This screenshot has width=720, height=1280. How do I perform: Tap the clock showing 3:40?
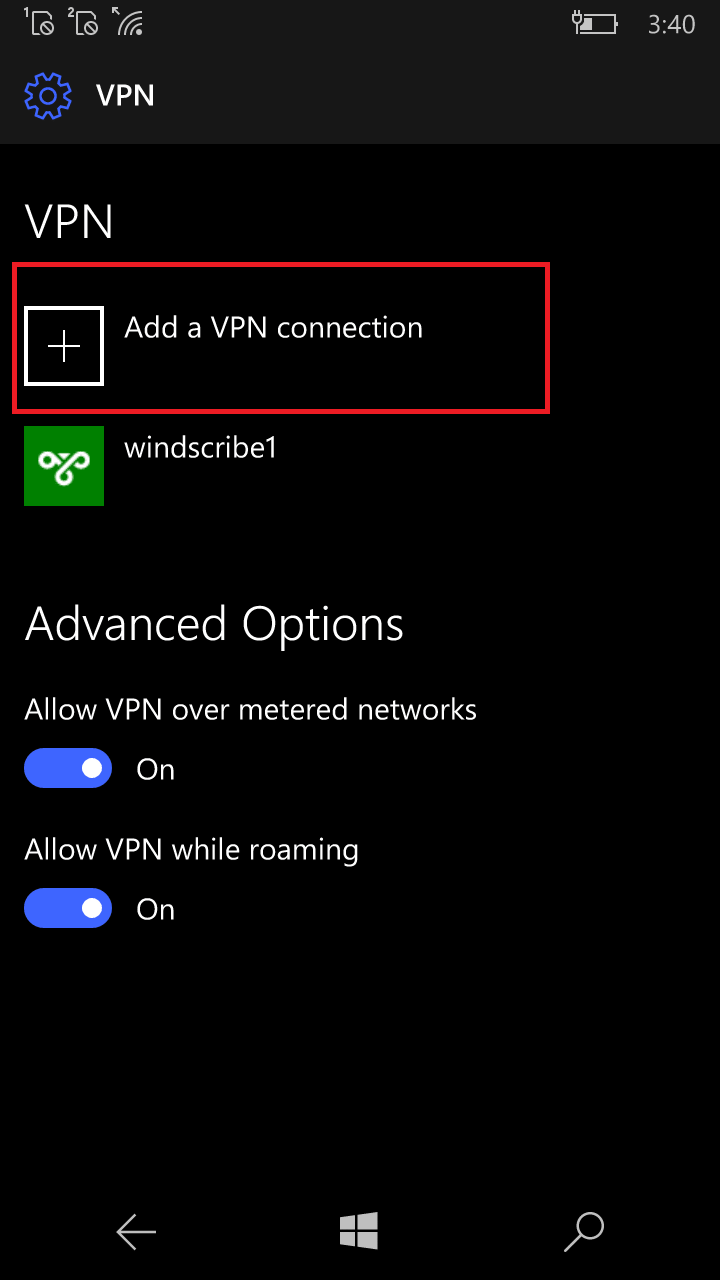pyautogui.click(x=671, y=25)
